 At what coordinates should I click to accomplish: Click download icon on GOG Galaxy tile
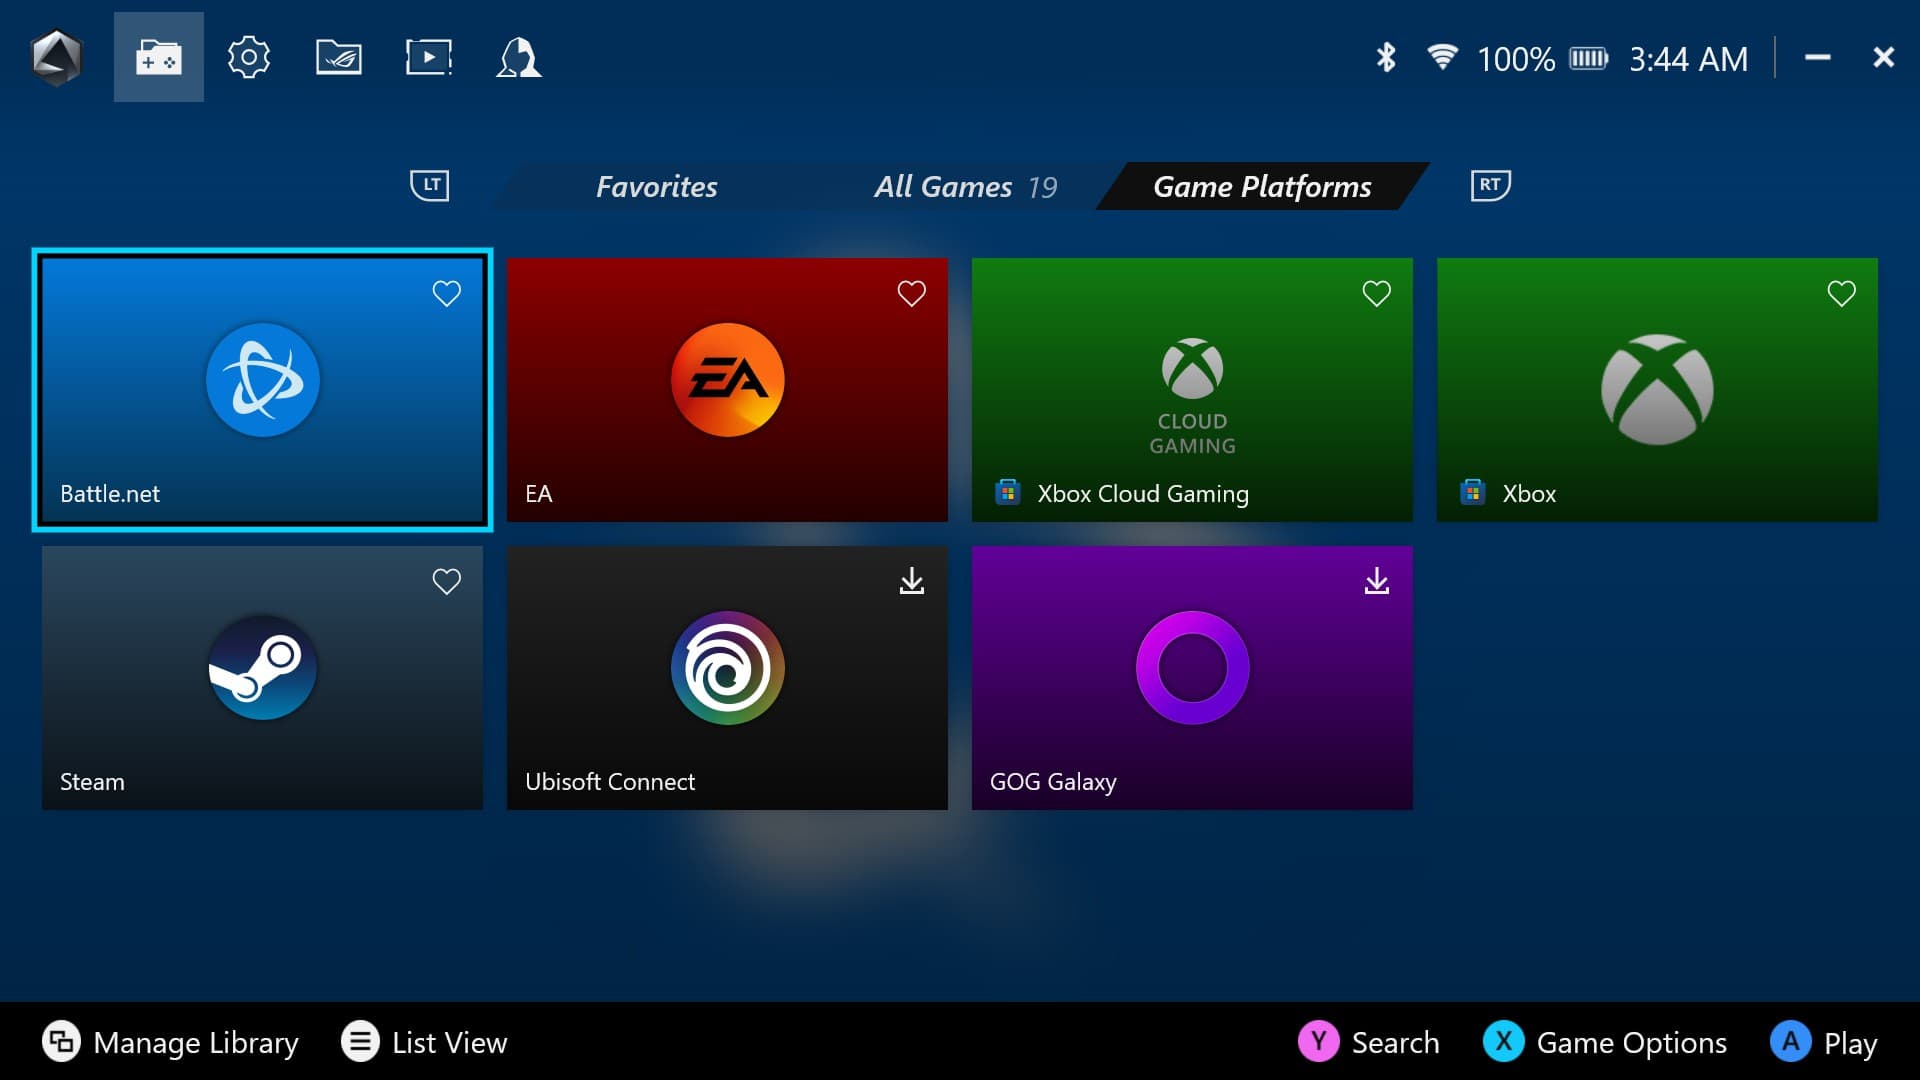pos(1377,581)
